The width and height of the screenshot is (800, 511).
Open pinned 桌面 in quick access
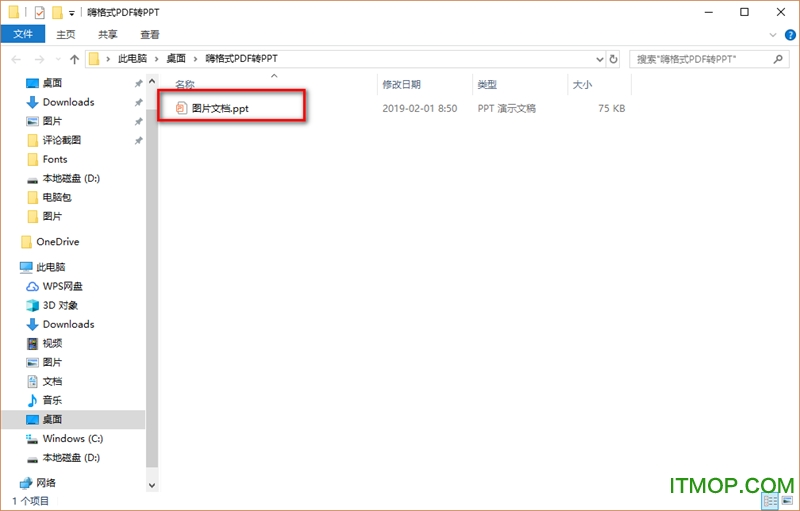click(52, 83)
